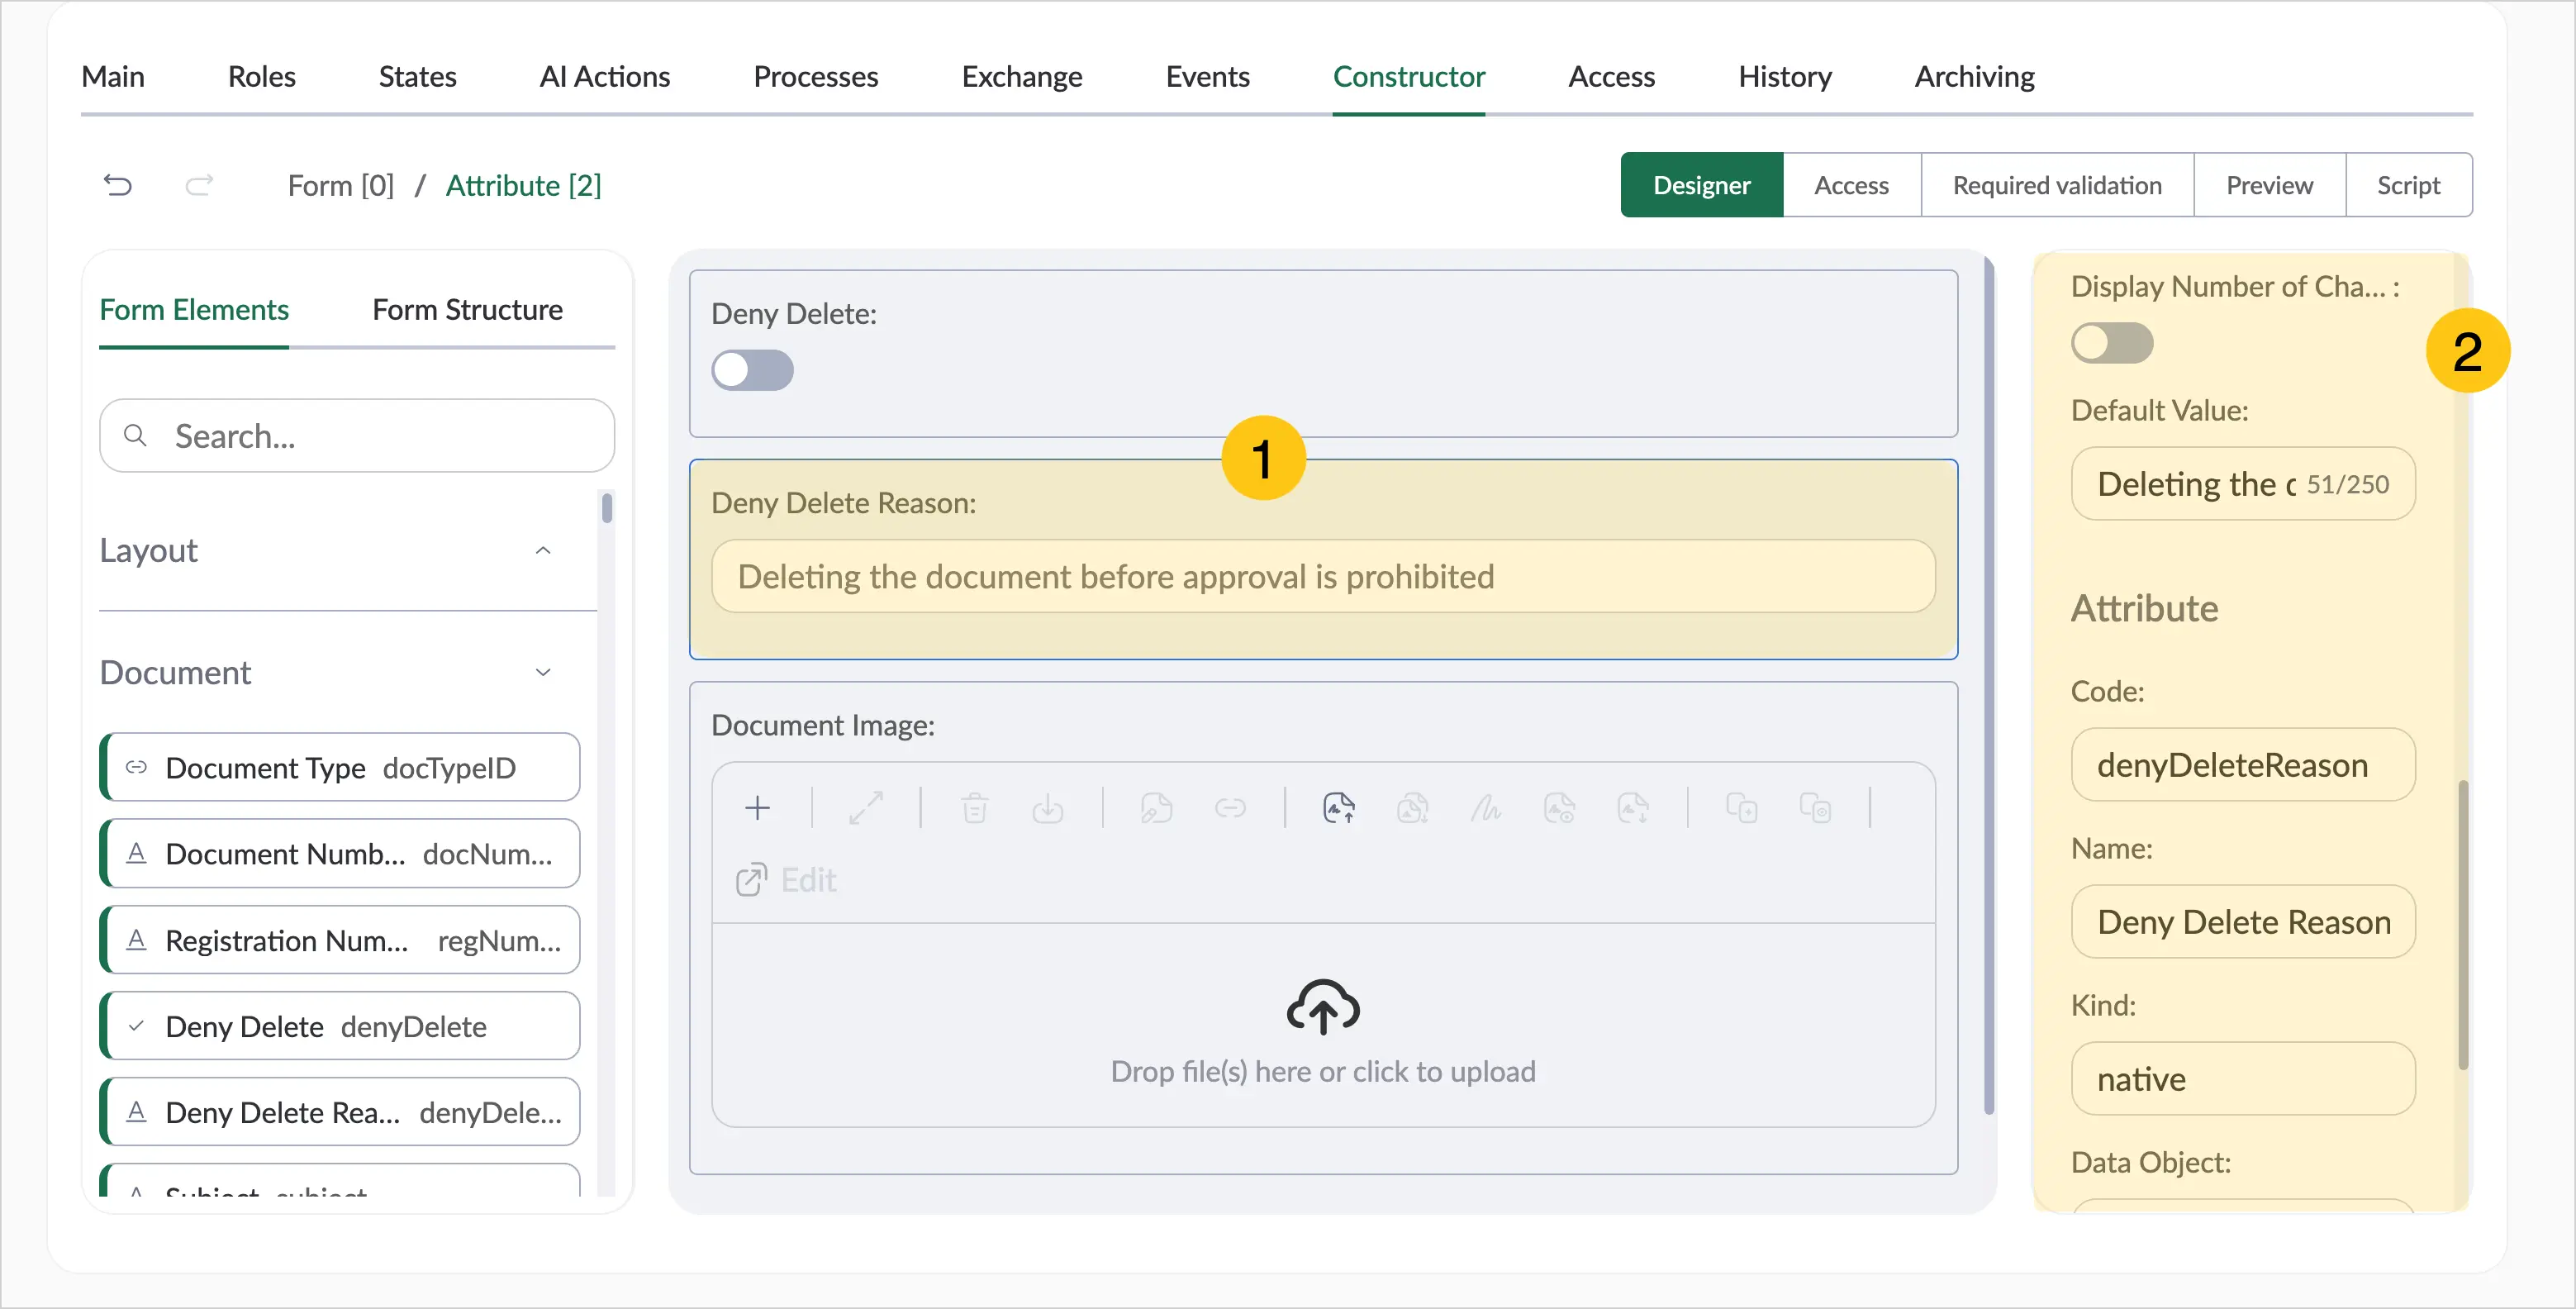Expand the Document section chevron
Image resolution: width=2576 pixels, height=1309 pixels.
coord(543,672)
